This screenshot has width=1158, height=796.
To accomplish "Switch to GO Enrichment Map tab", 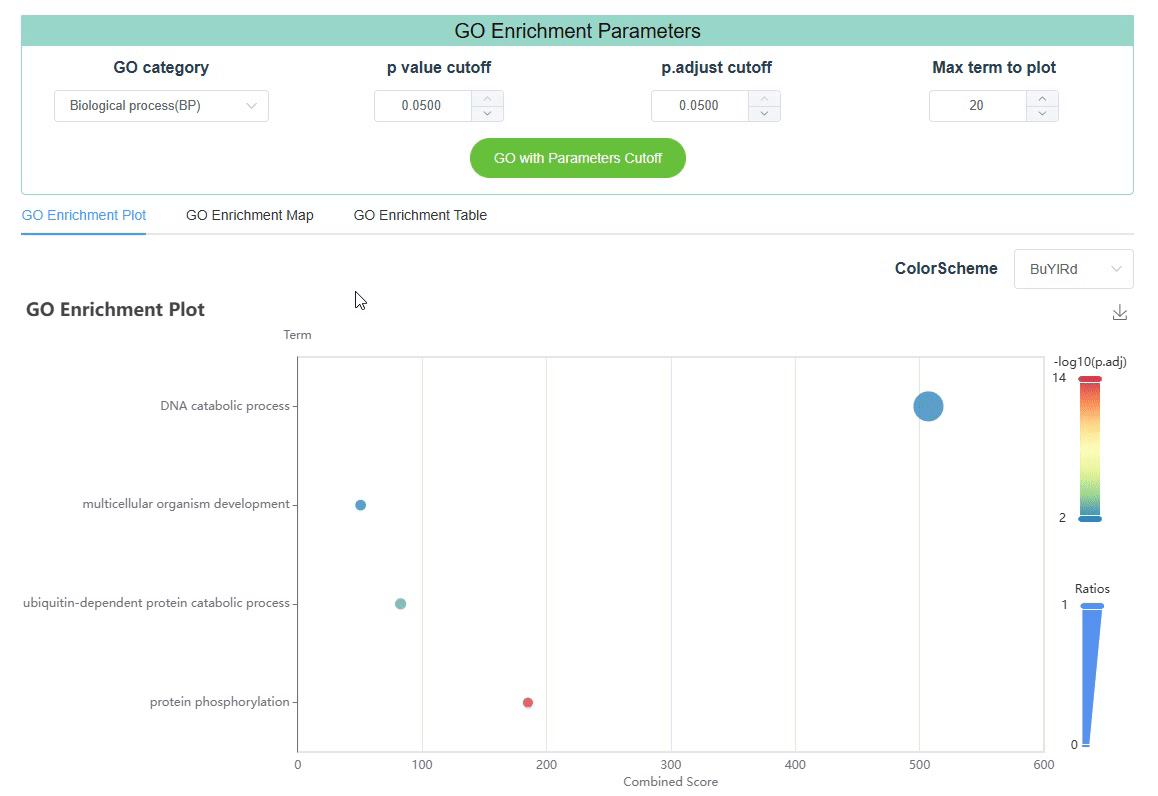I will click(249, 215).
